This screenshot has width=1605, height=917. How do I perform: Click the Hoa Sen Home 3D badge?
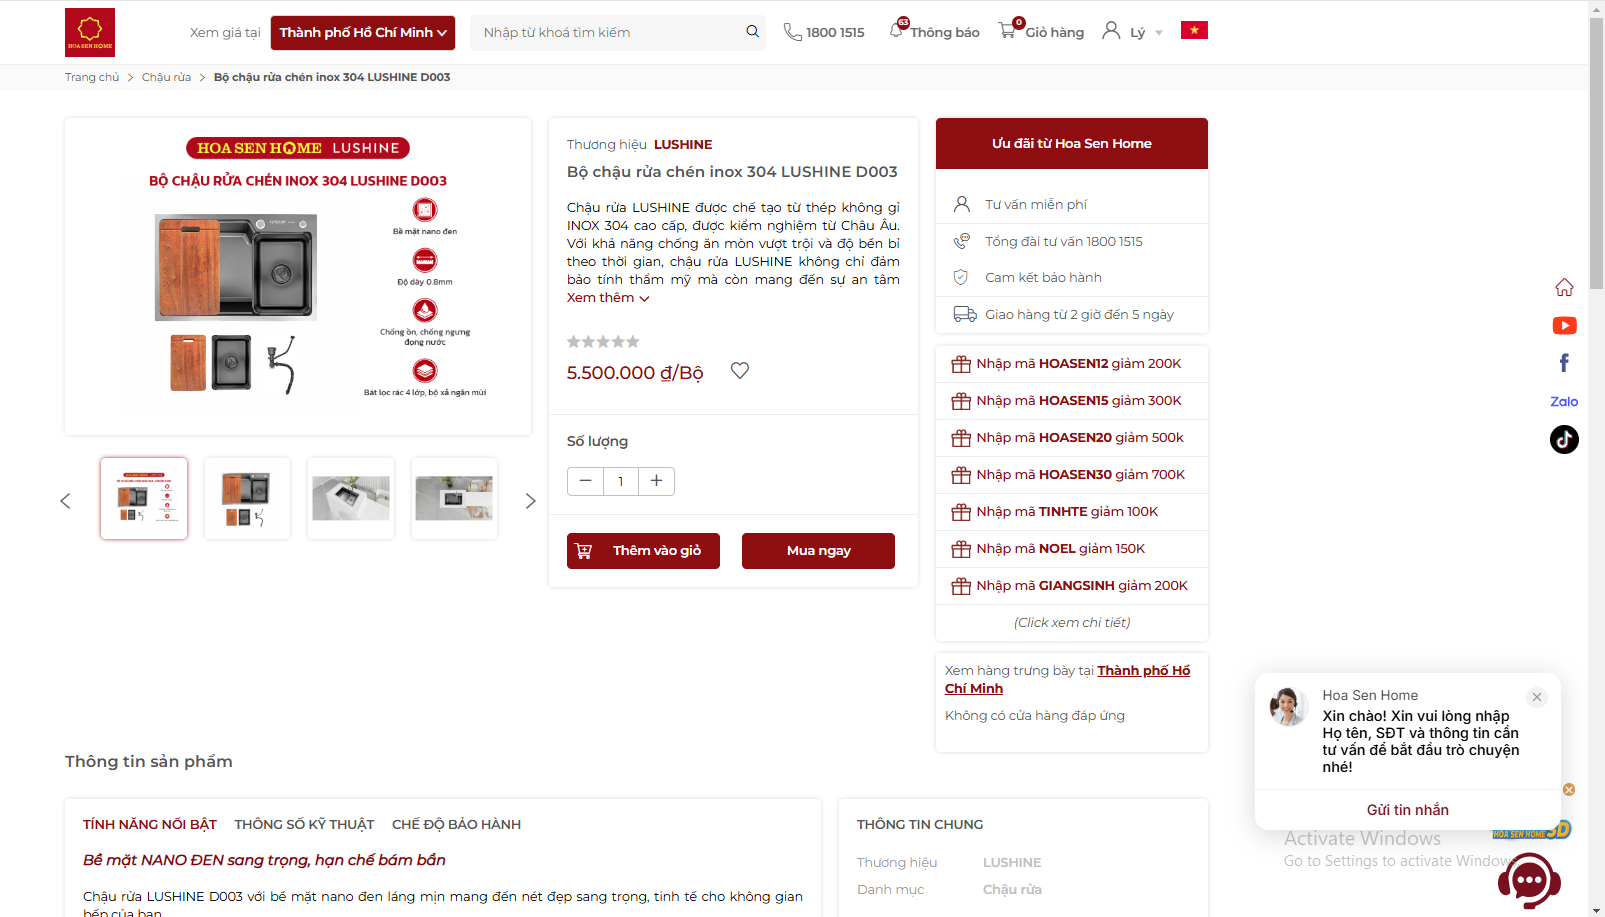pyautogui.click(x=1531, y=831)
